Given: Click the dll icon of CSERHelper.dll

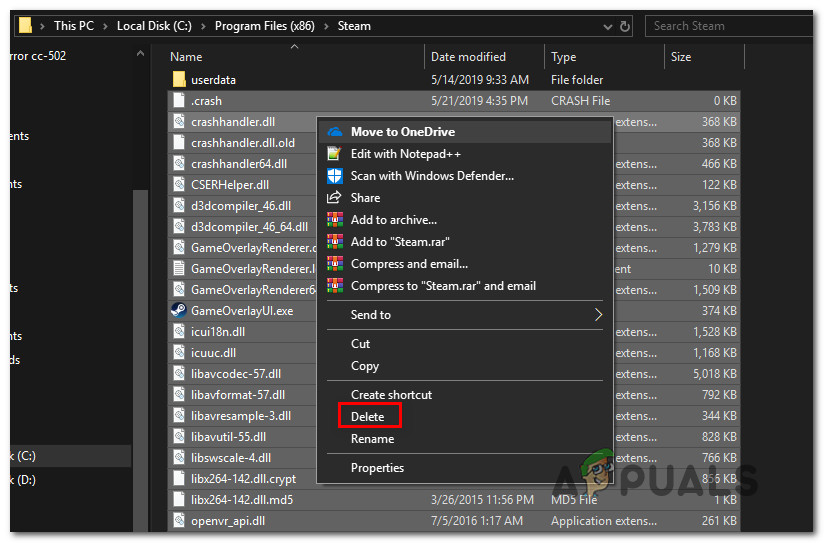Looking at the screenshot, I should point(179,185).
